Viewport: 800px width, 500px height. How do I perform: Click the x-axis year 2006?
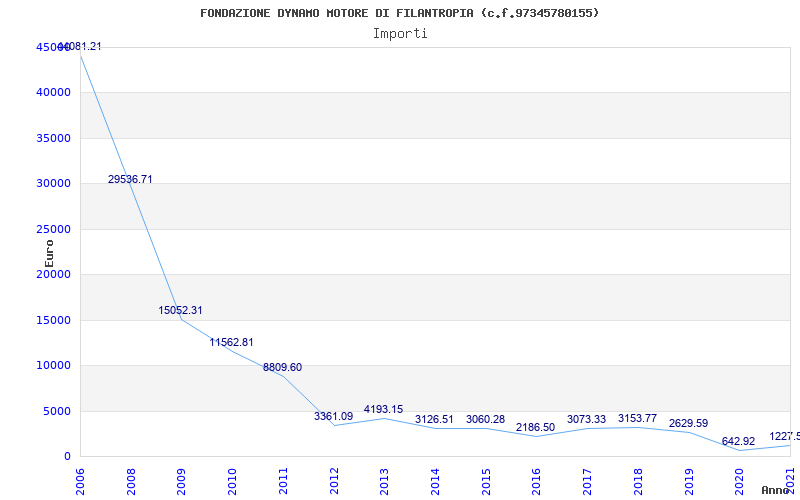80,481
